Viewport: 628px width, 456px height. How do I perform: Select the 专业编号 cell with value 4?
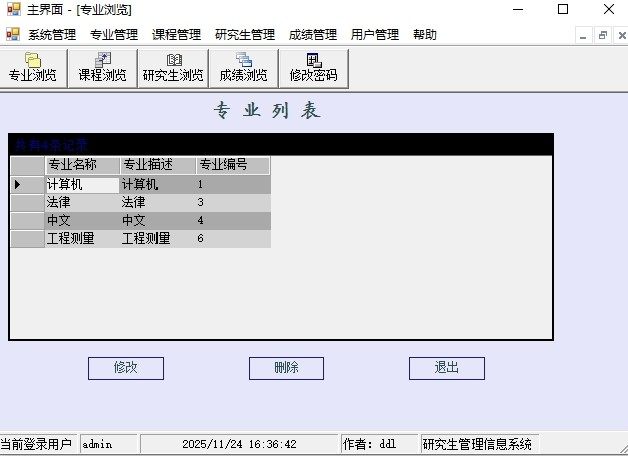[233, 221]
